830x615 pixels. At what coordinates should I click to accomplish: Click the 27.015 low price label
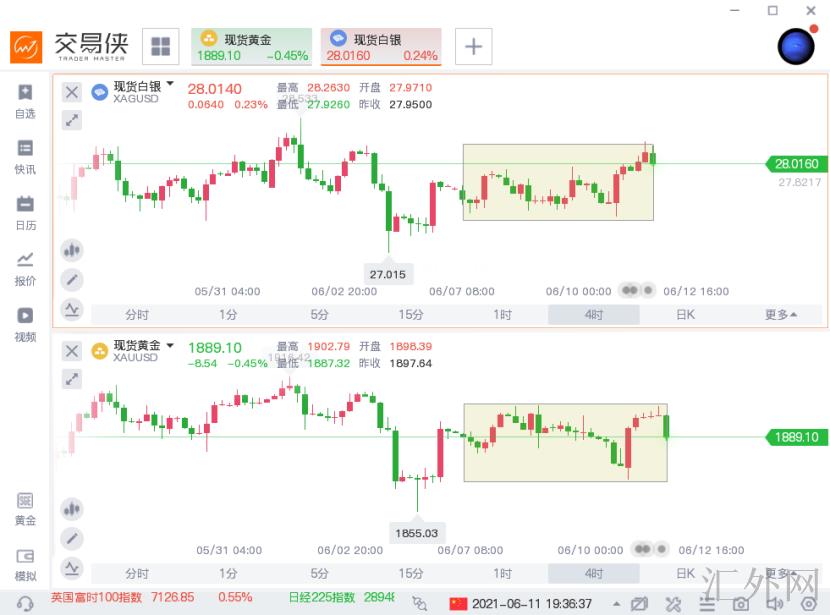[388, 274]
